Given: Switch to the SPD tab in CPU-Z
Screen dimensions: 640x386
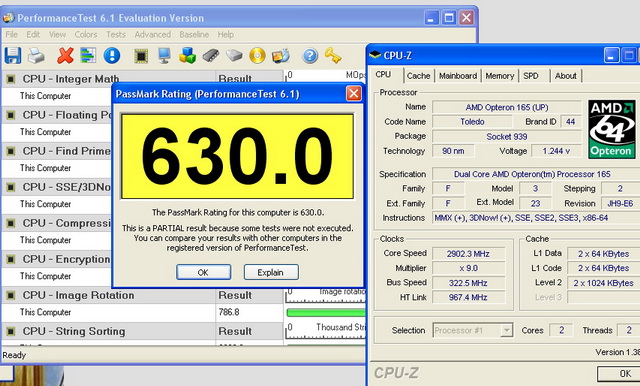Looking at the screenshot, I should tap(531, 76).
